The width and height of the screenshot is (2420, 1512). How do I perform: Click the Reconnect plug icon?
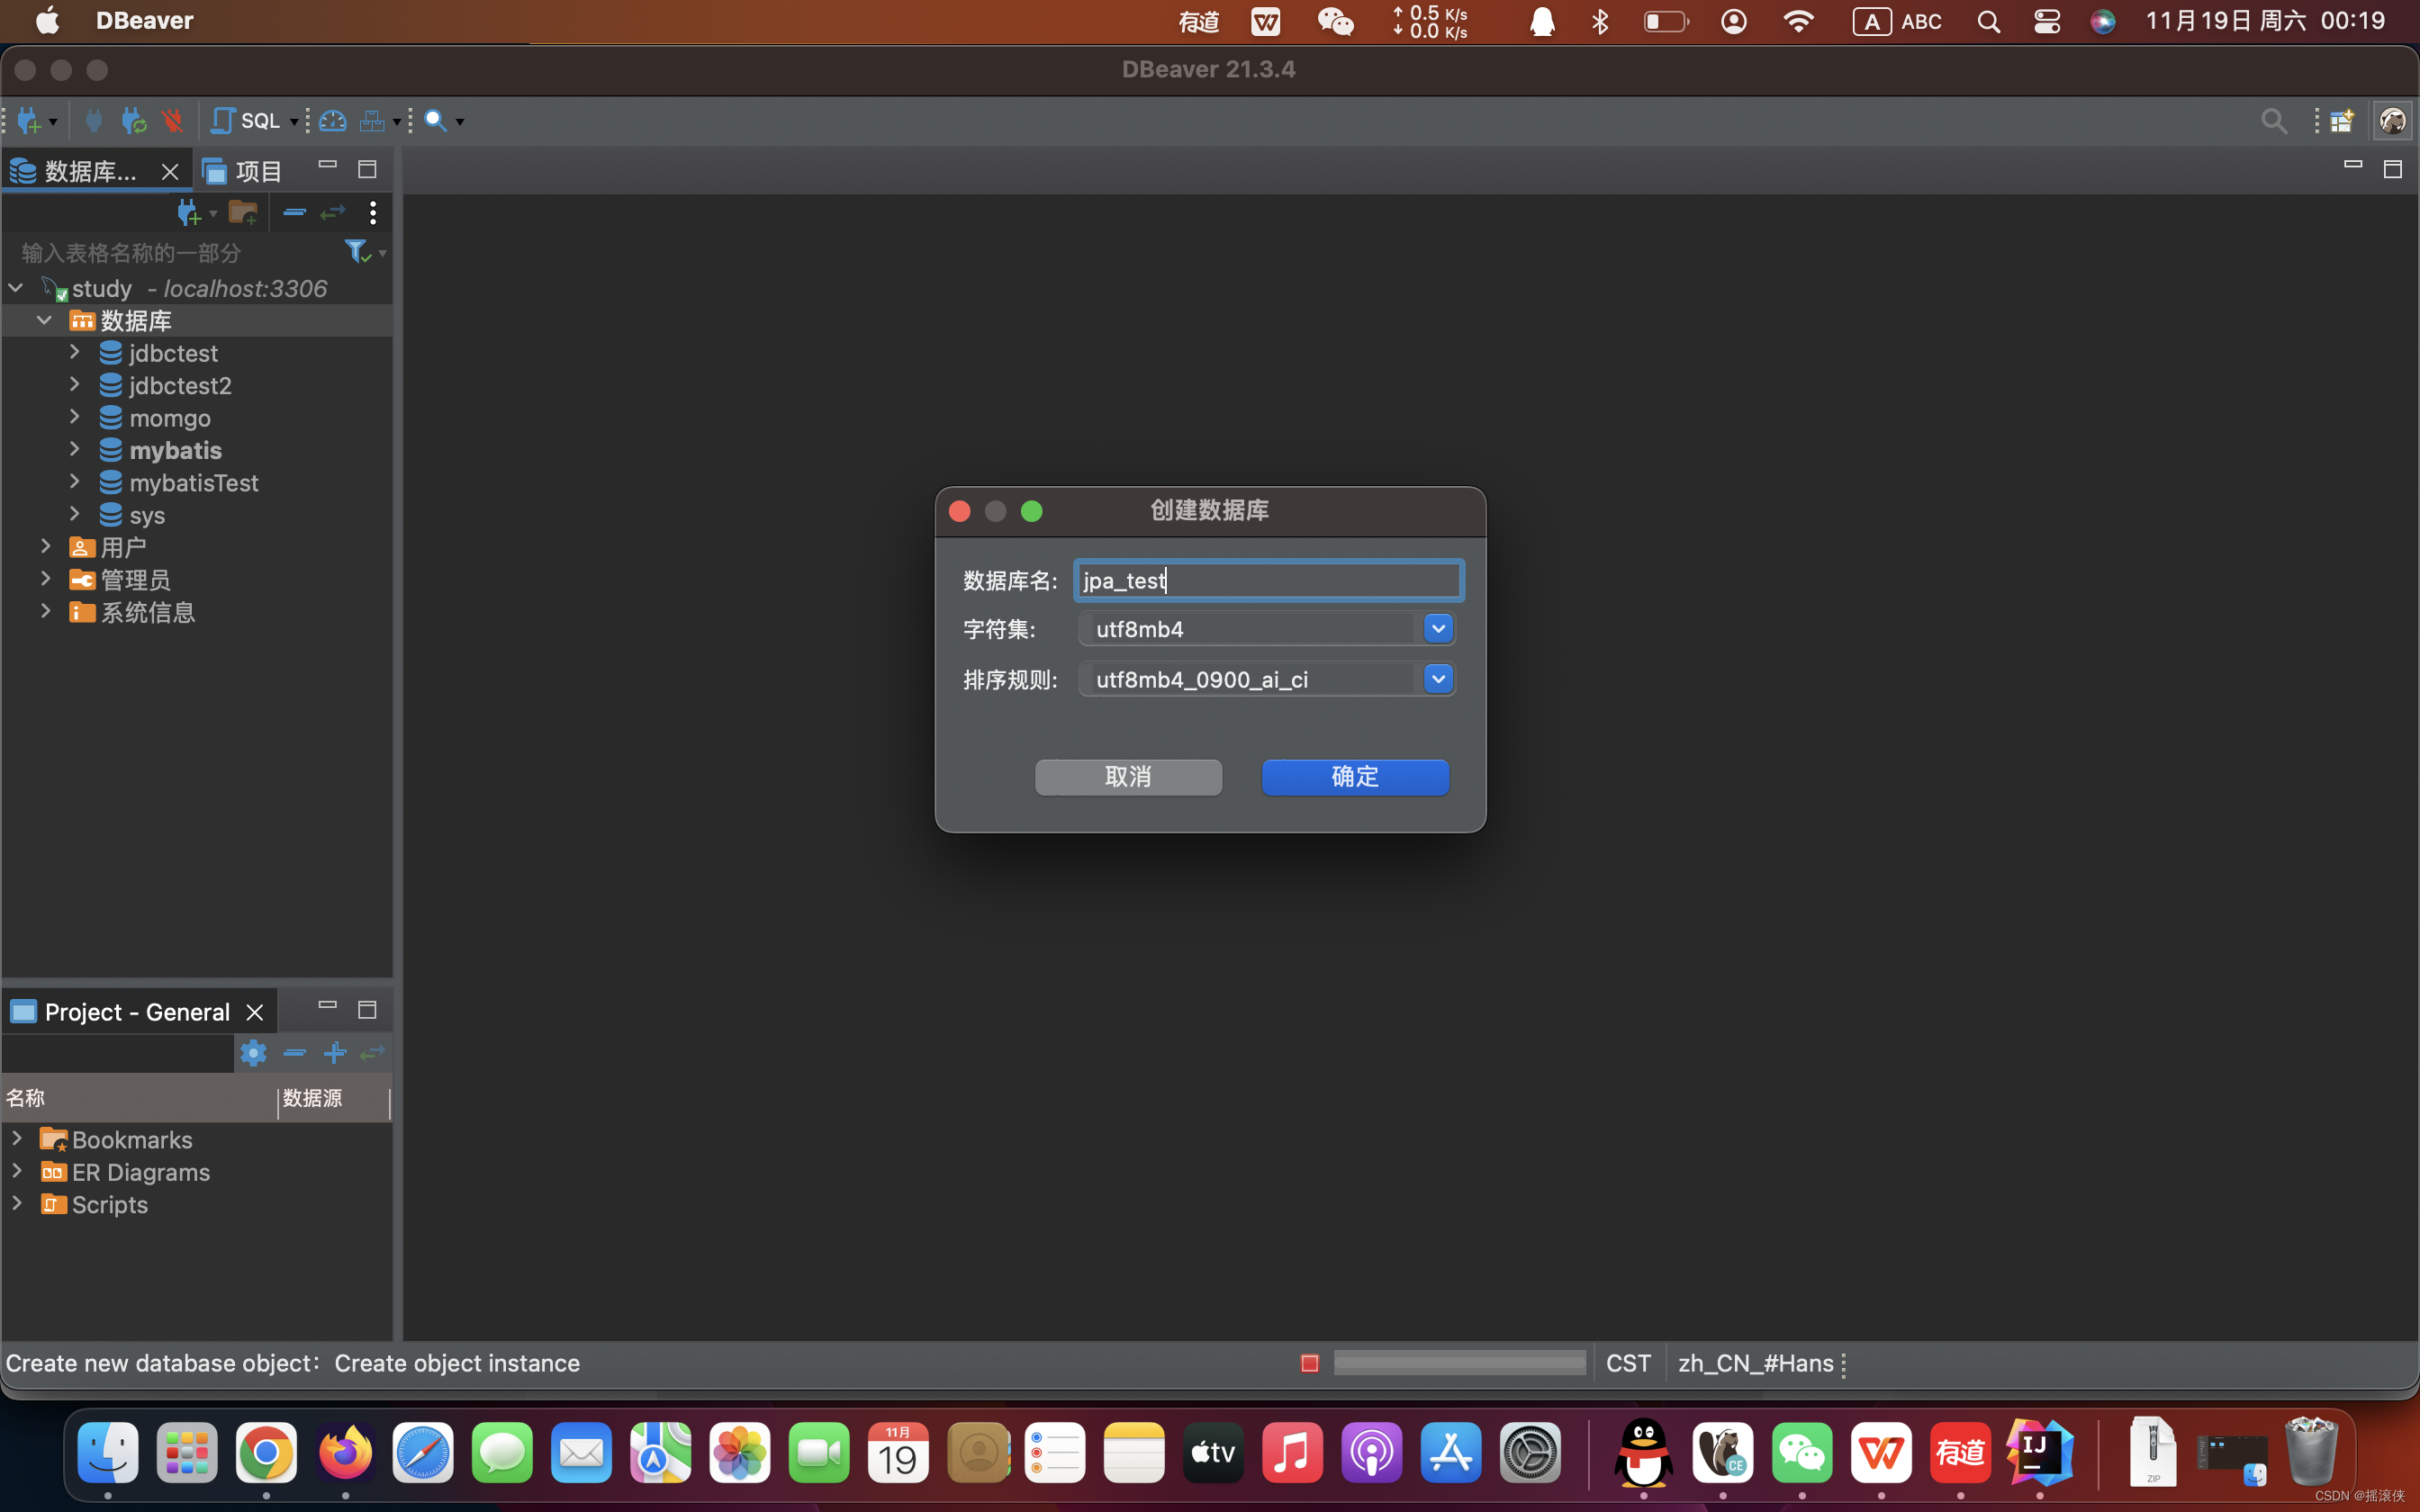coord(133,121)
